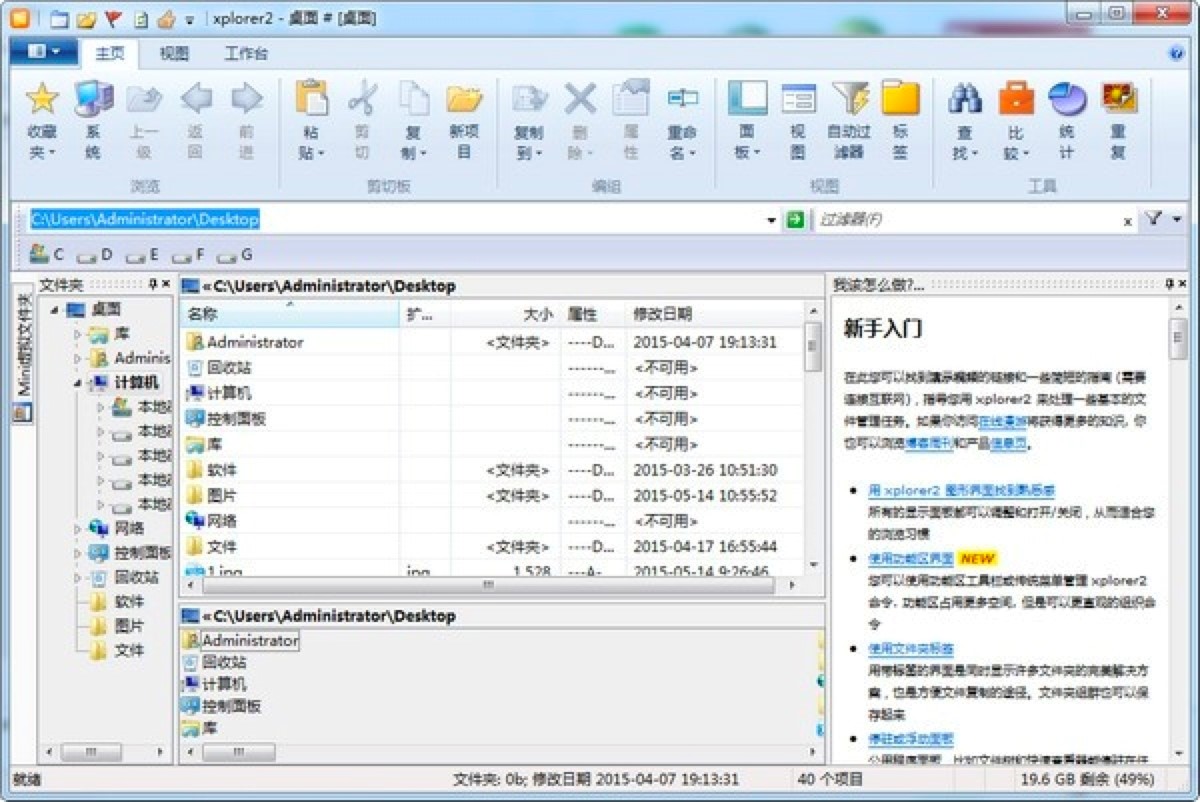Click the New Item (新项目) icon
1200x802 pixels.
[465, 100]
